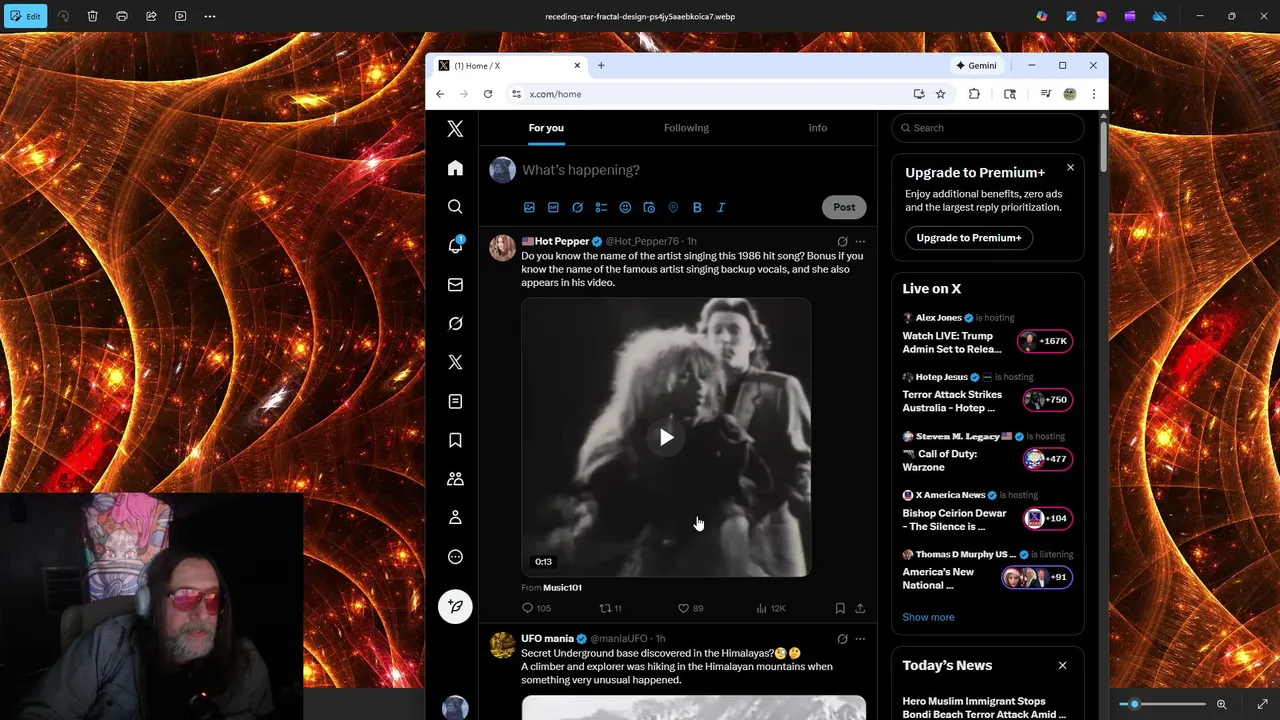Click Show more under Live on X
This screenshot has width=1280, height=720.
coord(928,617)
